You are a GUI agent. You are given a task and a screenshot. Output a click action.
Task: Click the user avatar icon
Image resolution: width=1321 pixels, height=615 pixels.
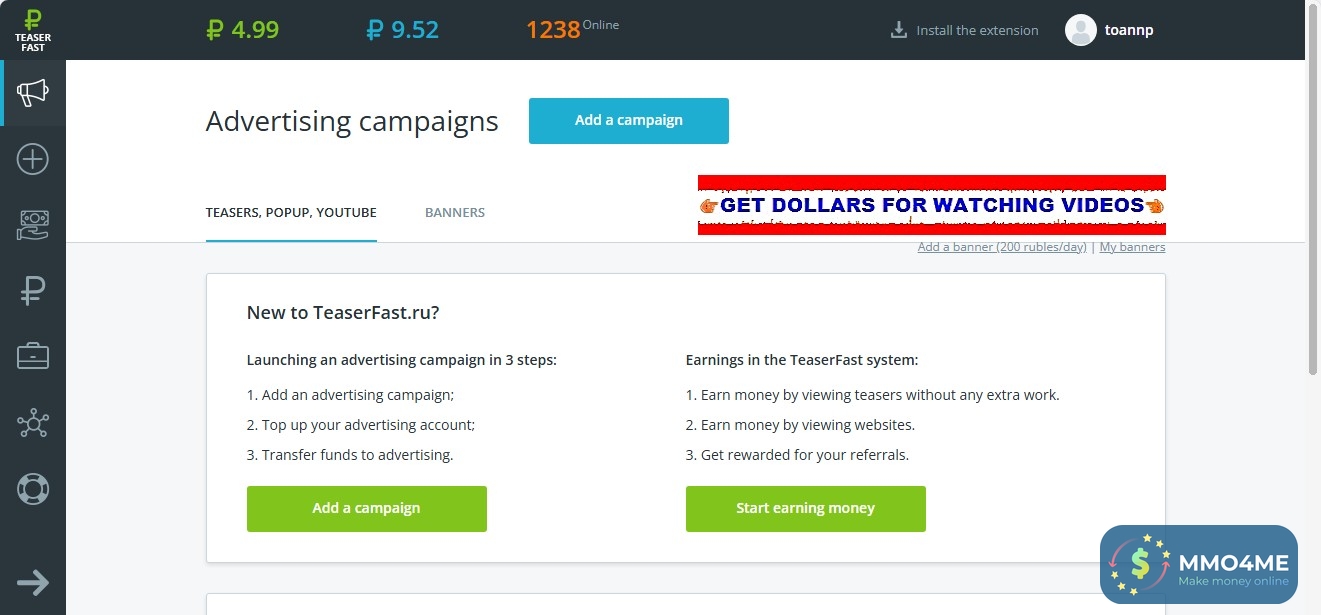point(1081,30)
